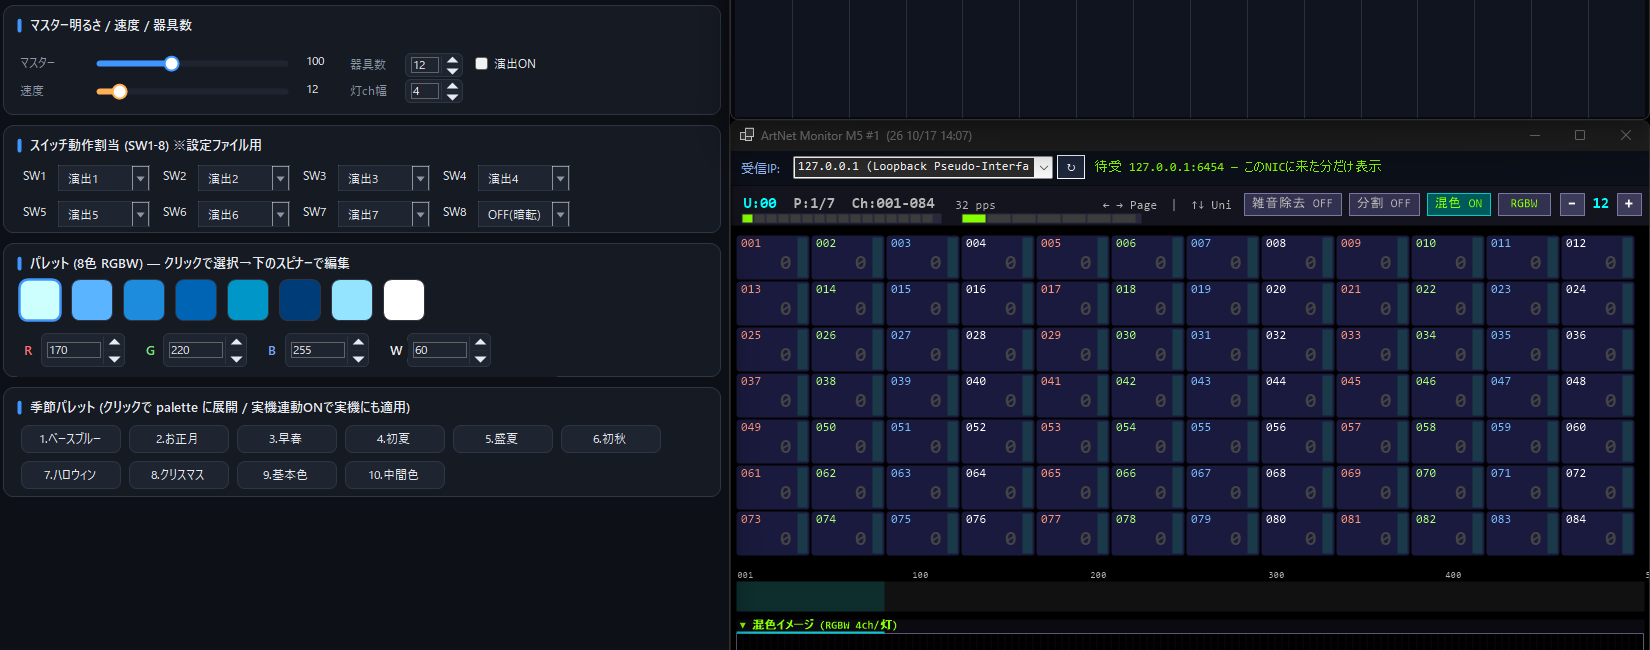Toggle the 混色 ON button
Screen dimensions: 1650x650
point(1459,203)
